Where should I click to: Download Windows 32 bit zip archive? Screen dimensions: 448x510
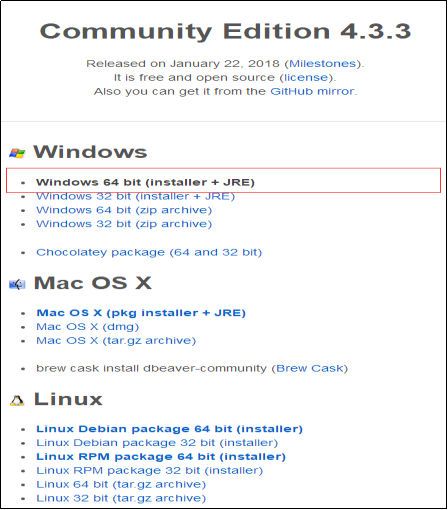pyautogui.click(x=124, y=224)
